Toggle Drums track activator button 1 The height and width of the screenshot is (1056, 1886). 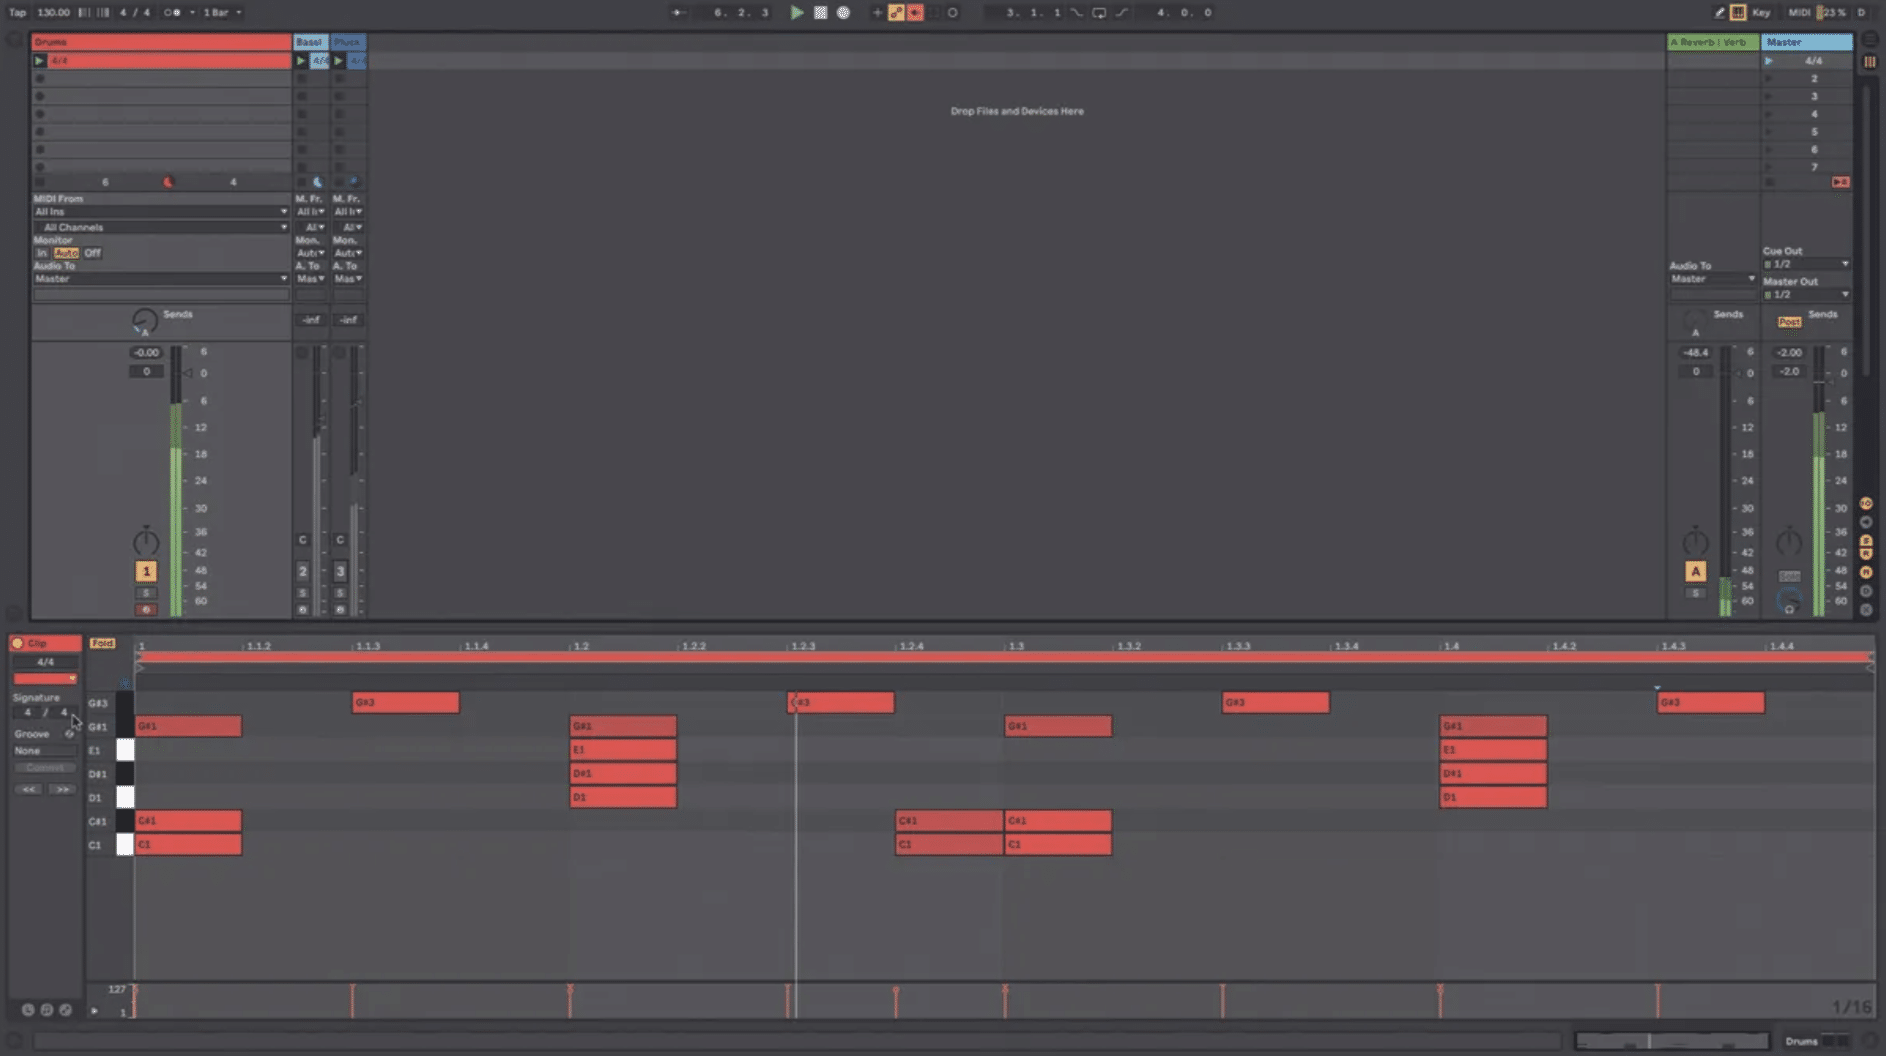pyautogui.click(x=146, y=571)
